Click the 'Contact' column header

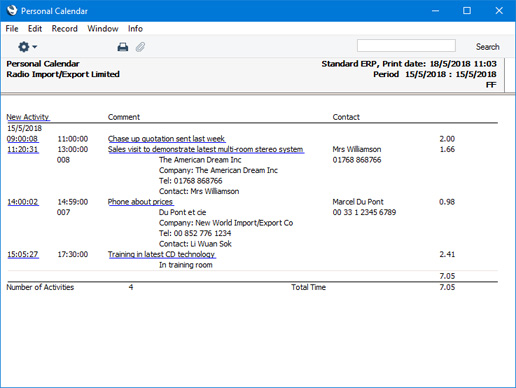(346, 117)
